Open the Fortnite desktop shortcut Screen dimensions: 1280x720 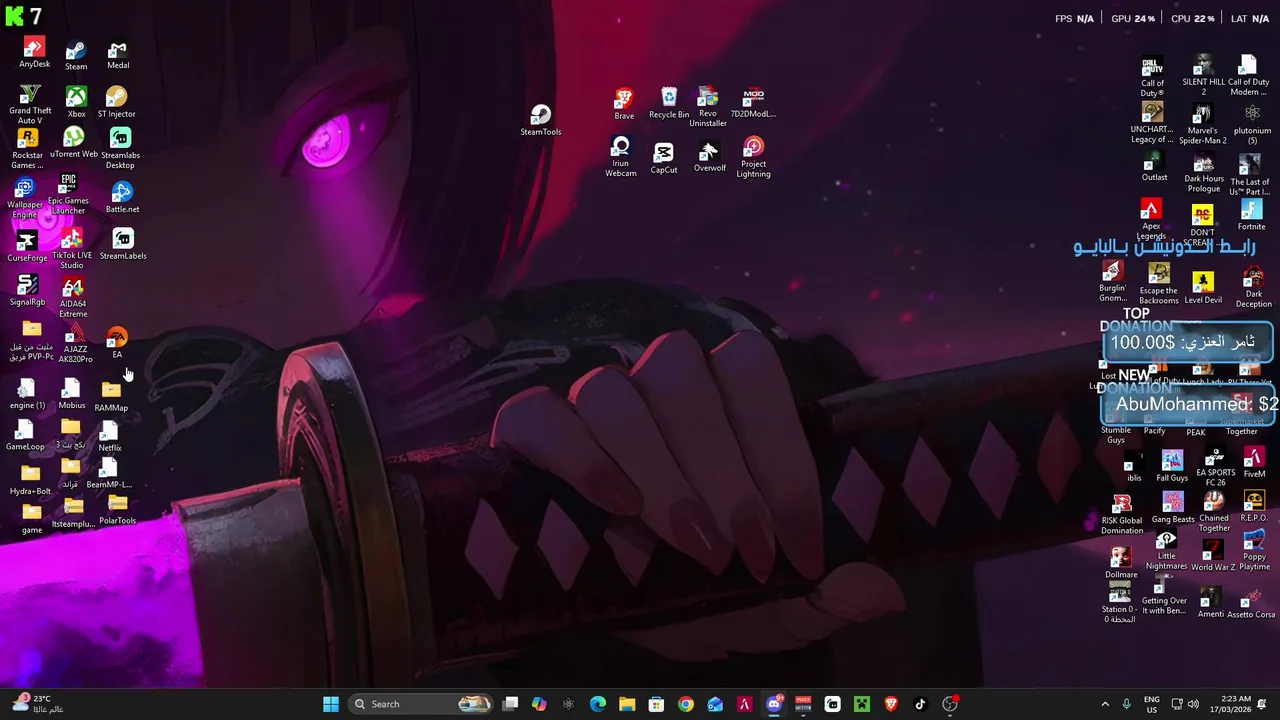1252,216
